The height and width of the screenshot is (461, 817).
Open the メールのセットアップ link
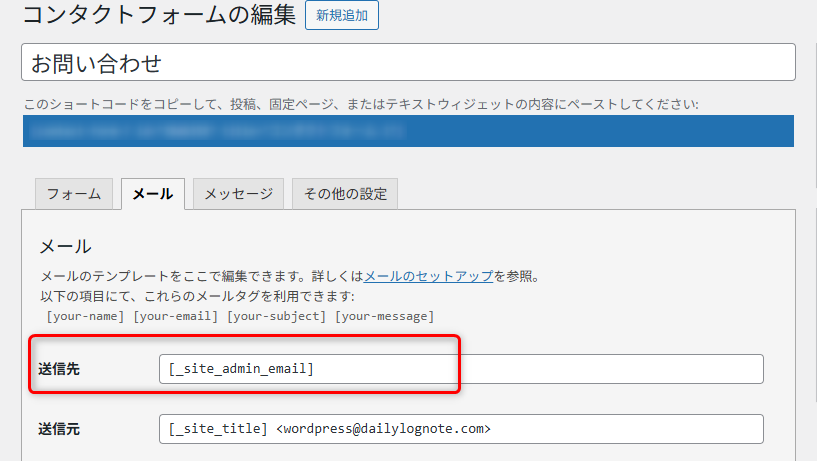(x=429, y=276)
